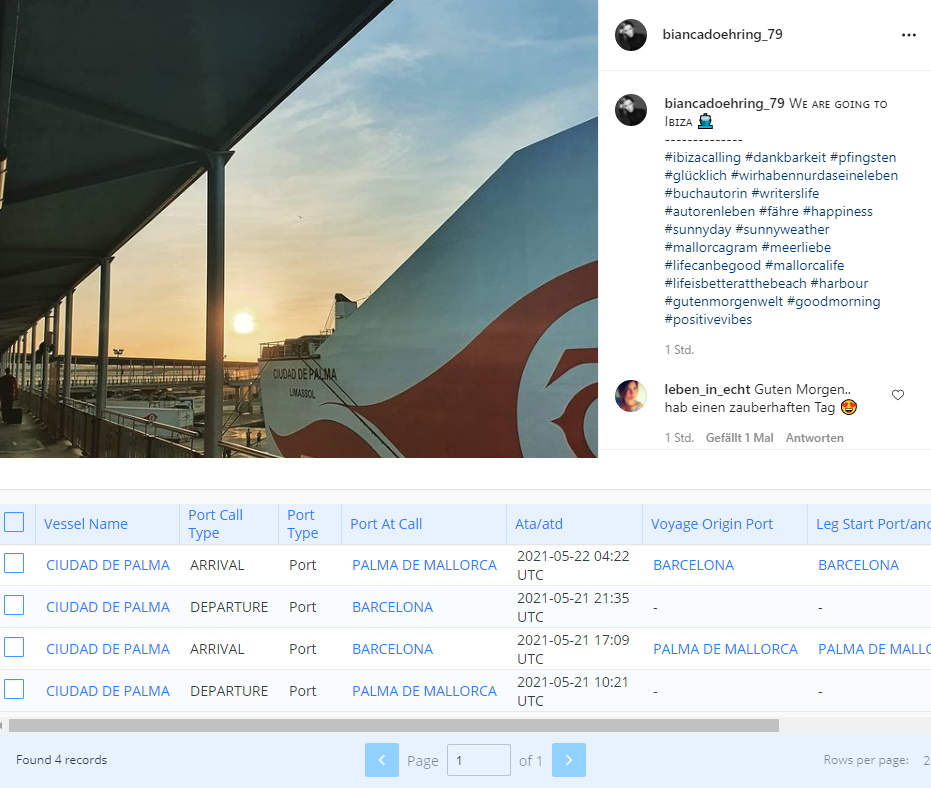Open the three-dot options menu of the post
This screenshot has width=931, height=788.
pyautogui.click(x=908, y=35)
